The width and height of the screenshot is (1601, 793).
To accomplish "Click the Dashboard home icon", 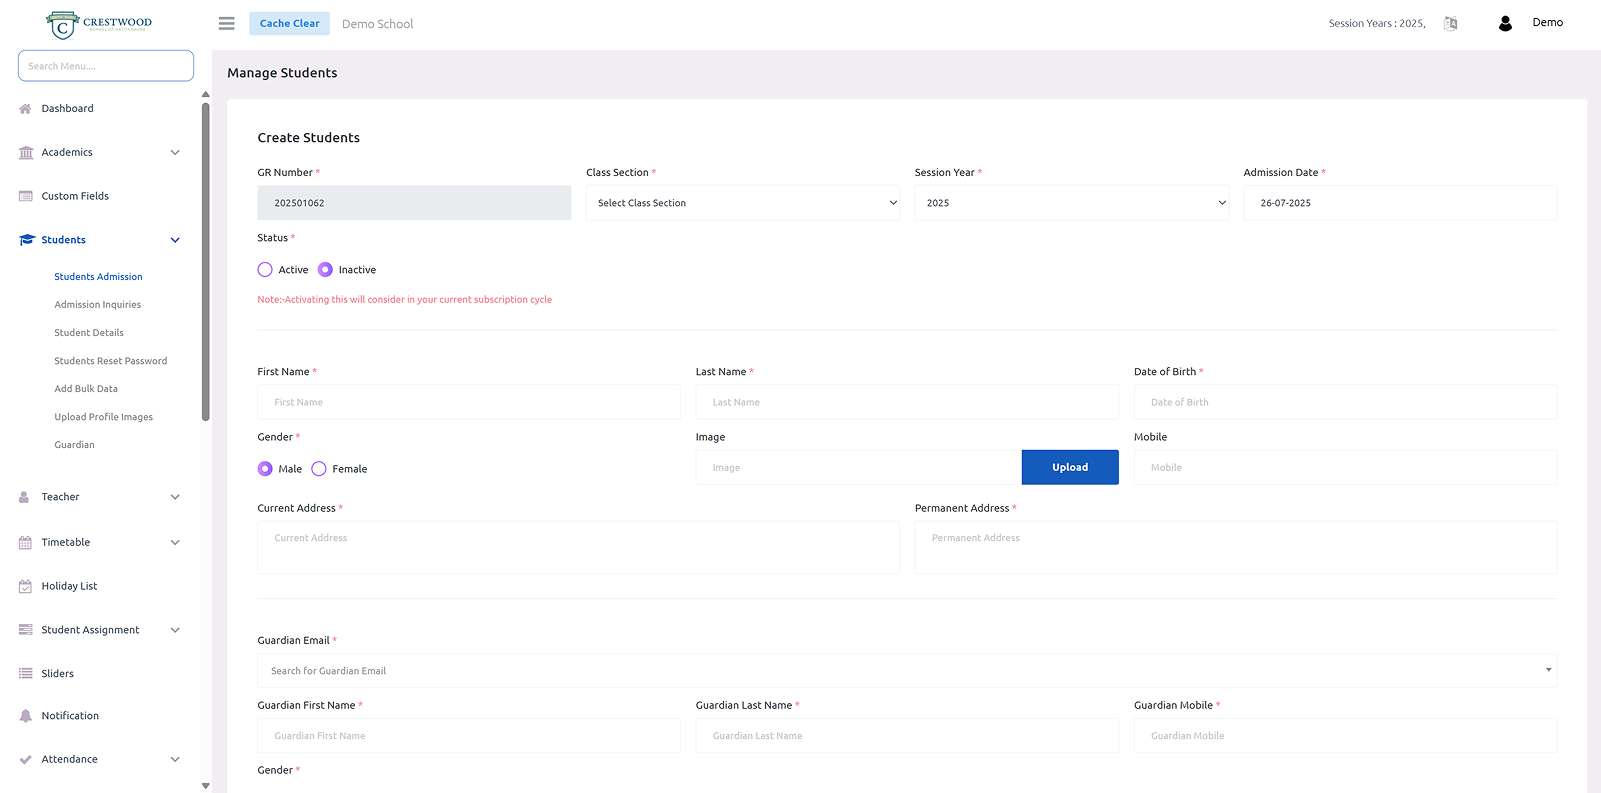I will [26, 109].
